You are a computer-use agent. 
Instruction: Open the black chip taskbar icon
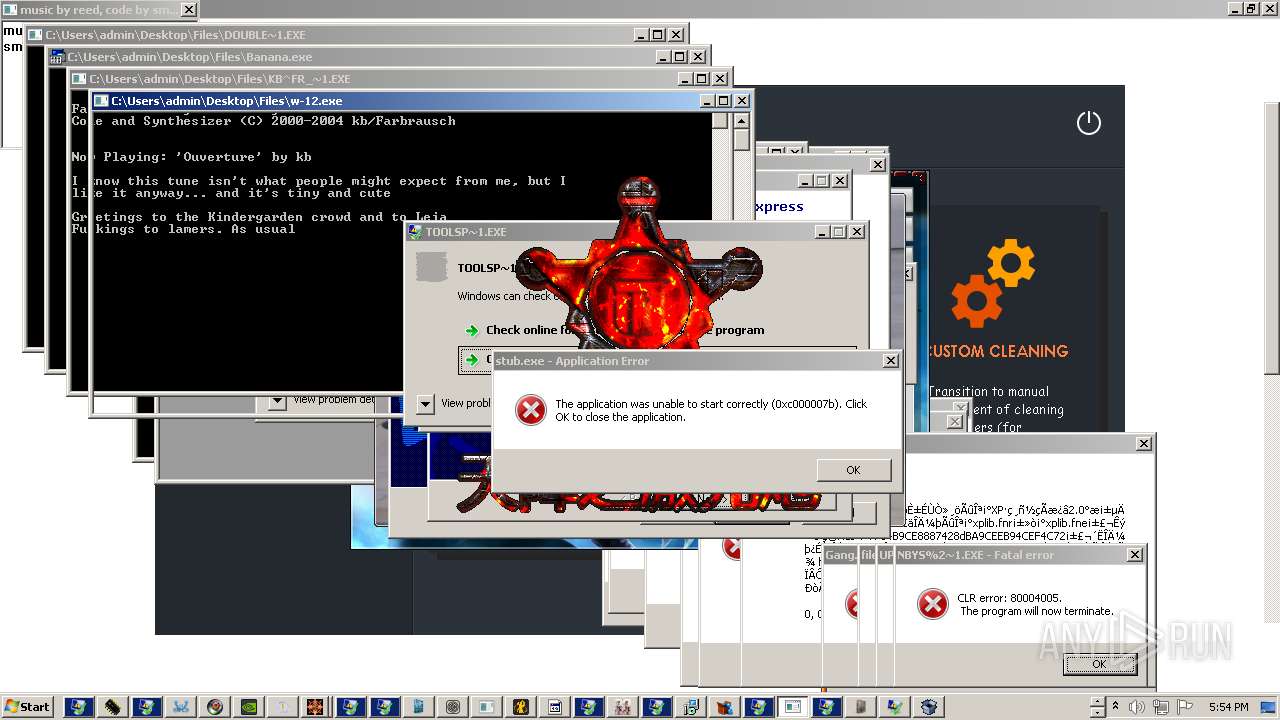point(112,707)
